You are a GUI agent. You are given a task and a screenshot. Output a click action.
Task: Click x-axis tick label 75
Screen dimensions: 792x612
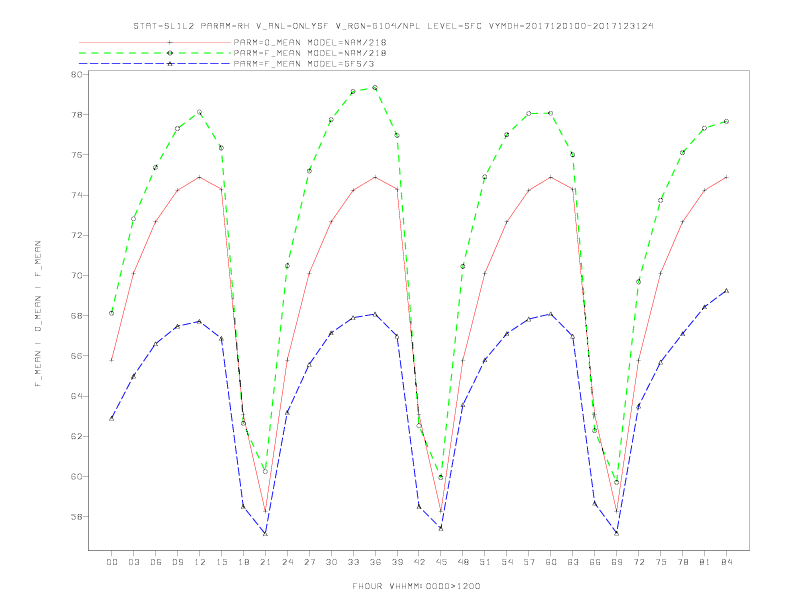(661, 562)
